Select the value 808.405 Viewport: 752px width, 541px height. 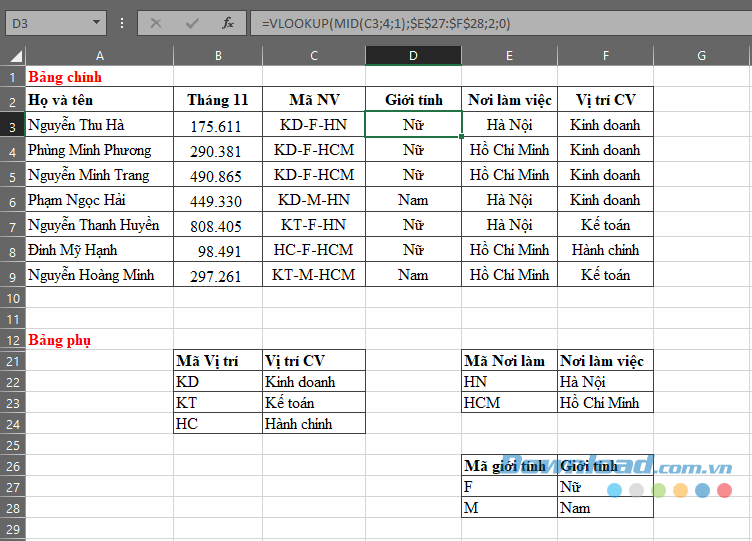(218, 224)
